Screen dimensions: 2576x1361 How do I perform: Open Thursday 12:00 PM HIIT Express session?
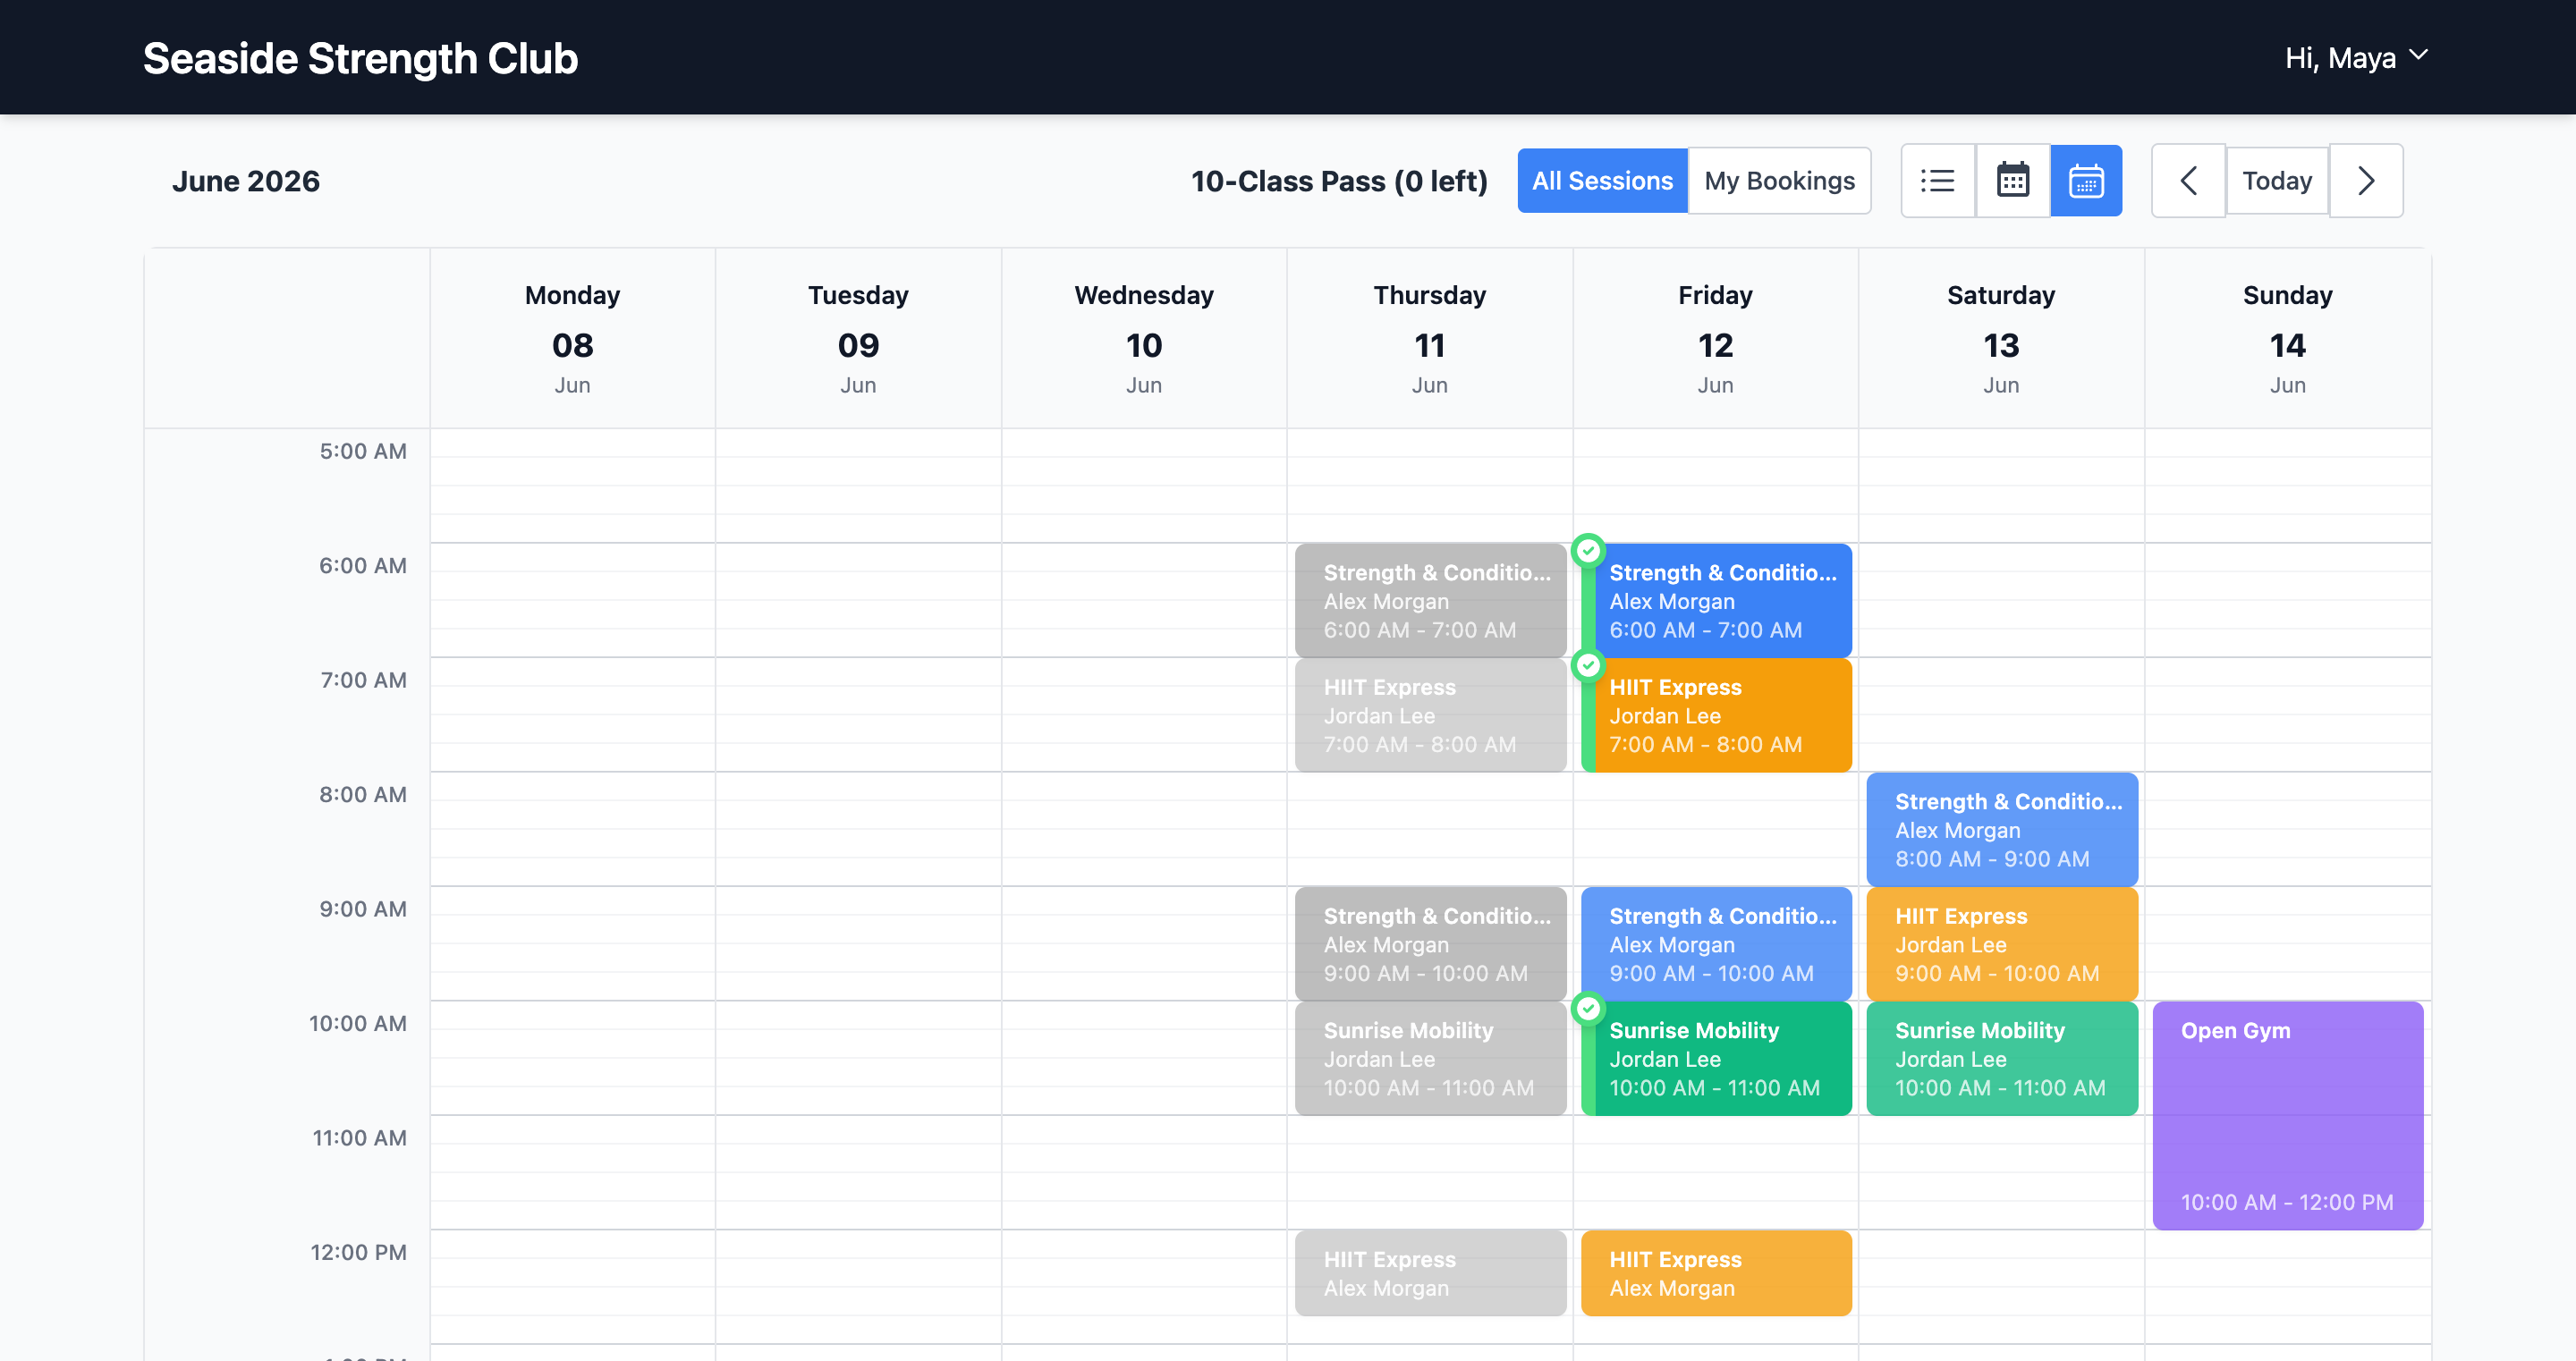pyautogui.click(x=1430, y=1273)
